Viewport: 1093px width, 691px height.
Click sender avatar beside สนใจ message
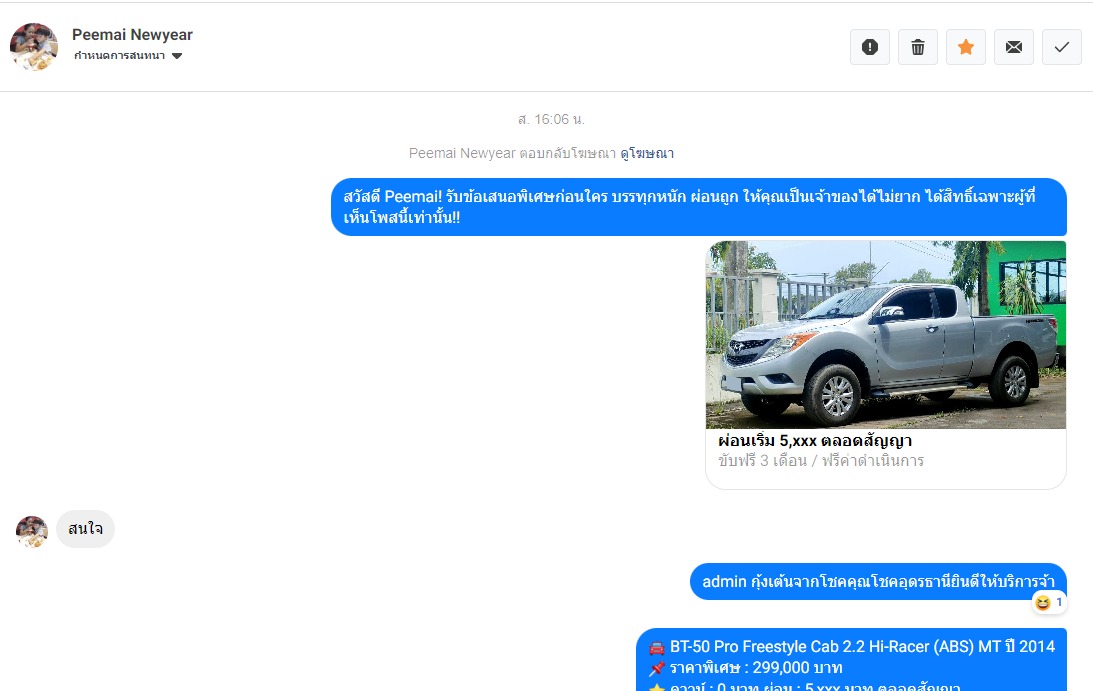click(32, 531)
